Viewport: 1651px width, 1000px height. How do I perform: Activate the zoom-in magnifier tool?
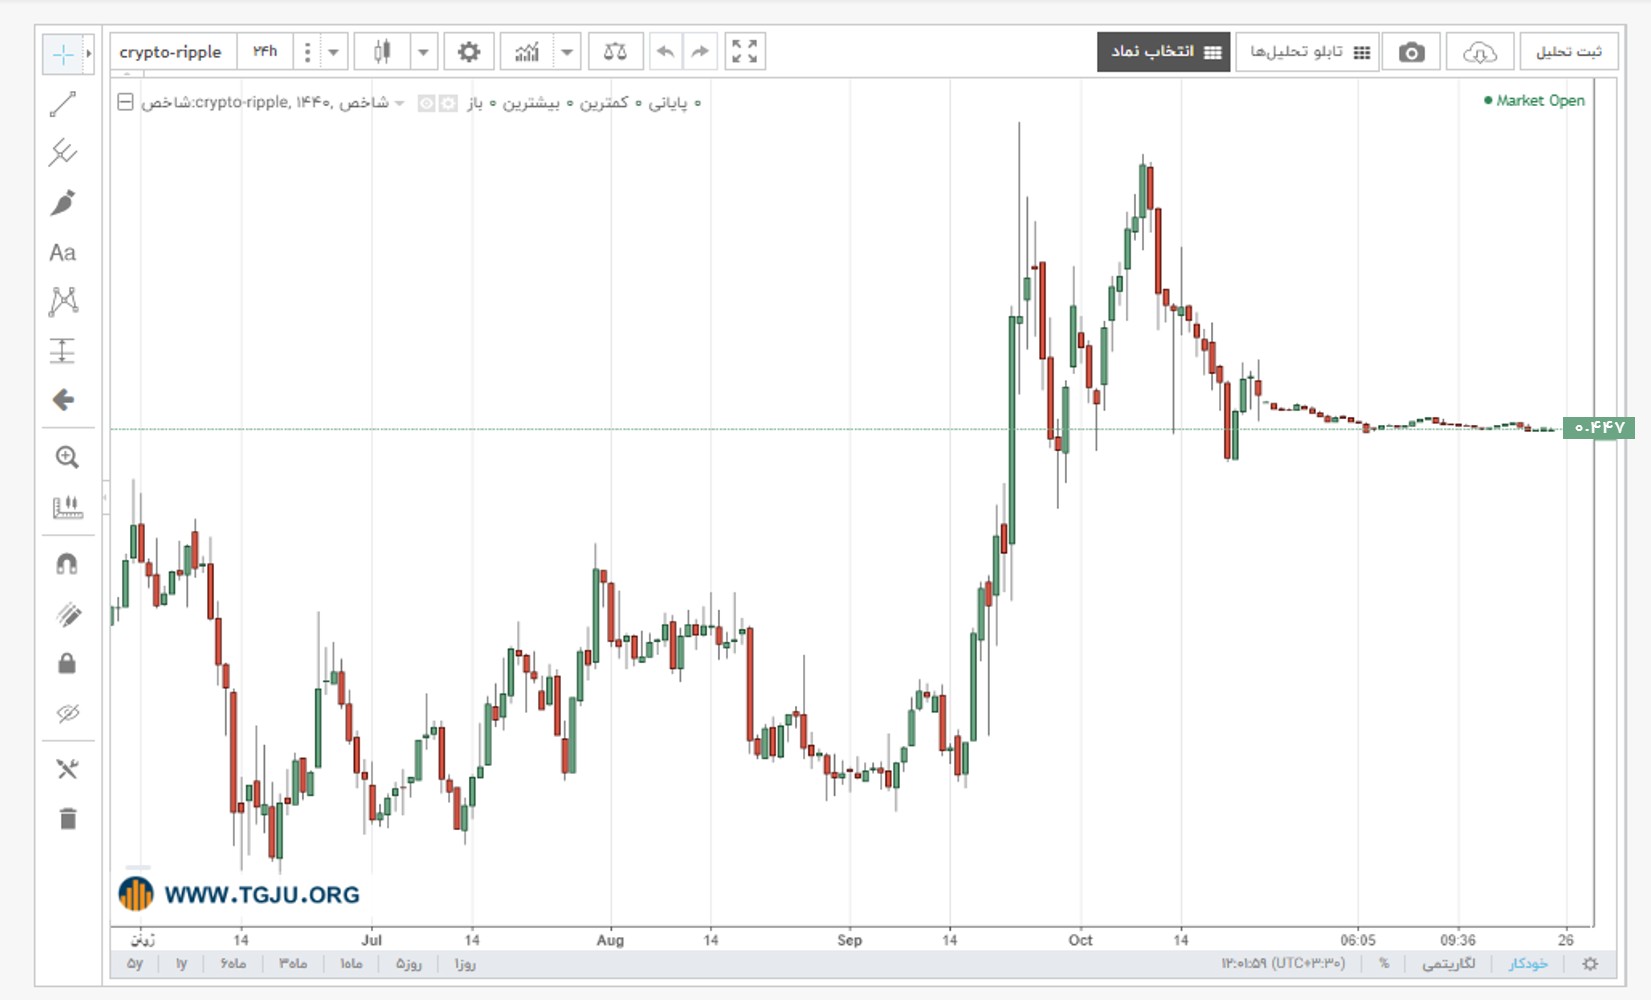click(67, 457)
